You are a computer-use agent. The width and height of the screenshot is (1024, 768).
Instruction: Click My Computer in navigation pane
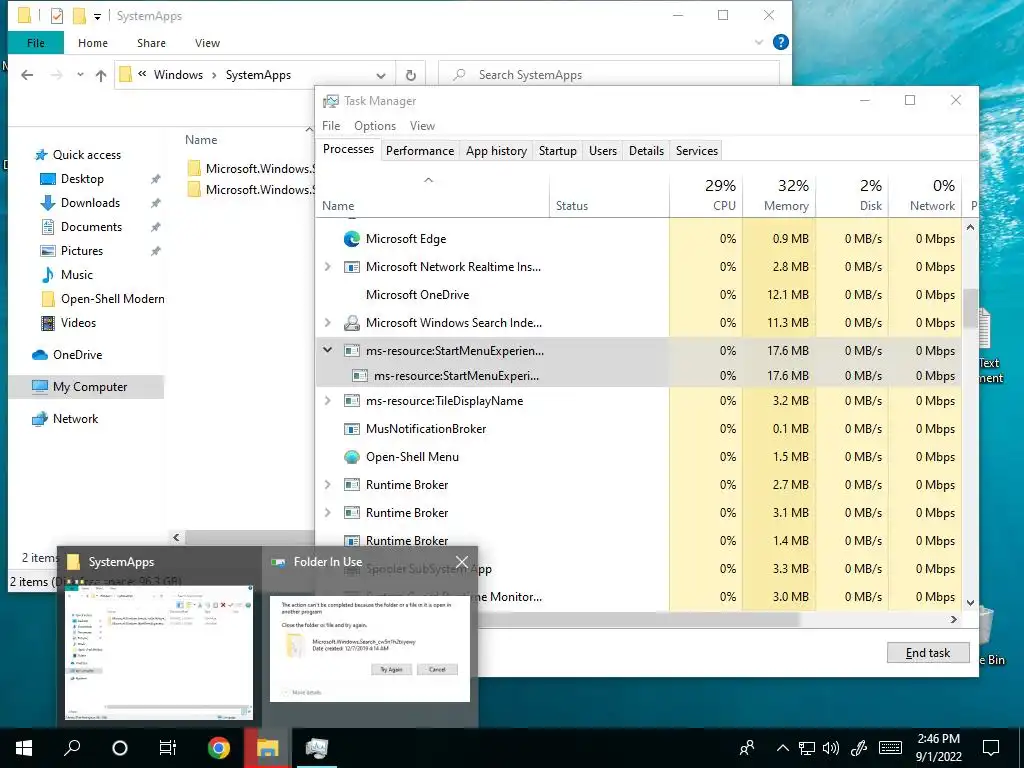point(86,387)
